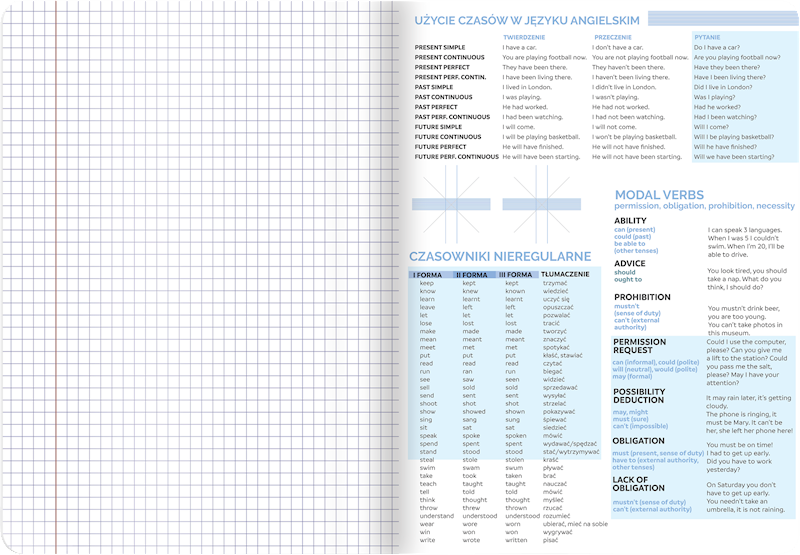Select the 'III FORMA' column header
The width and height of the screenshot is (800, 555).
click(515, 275)
